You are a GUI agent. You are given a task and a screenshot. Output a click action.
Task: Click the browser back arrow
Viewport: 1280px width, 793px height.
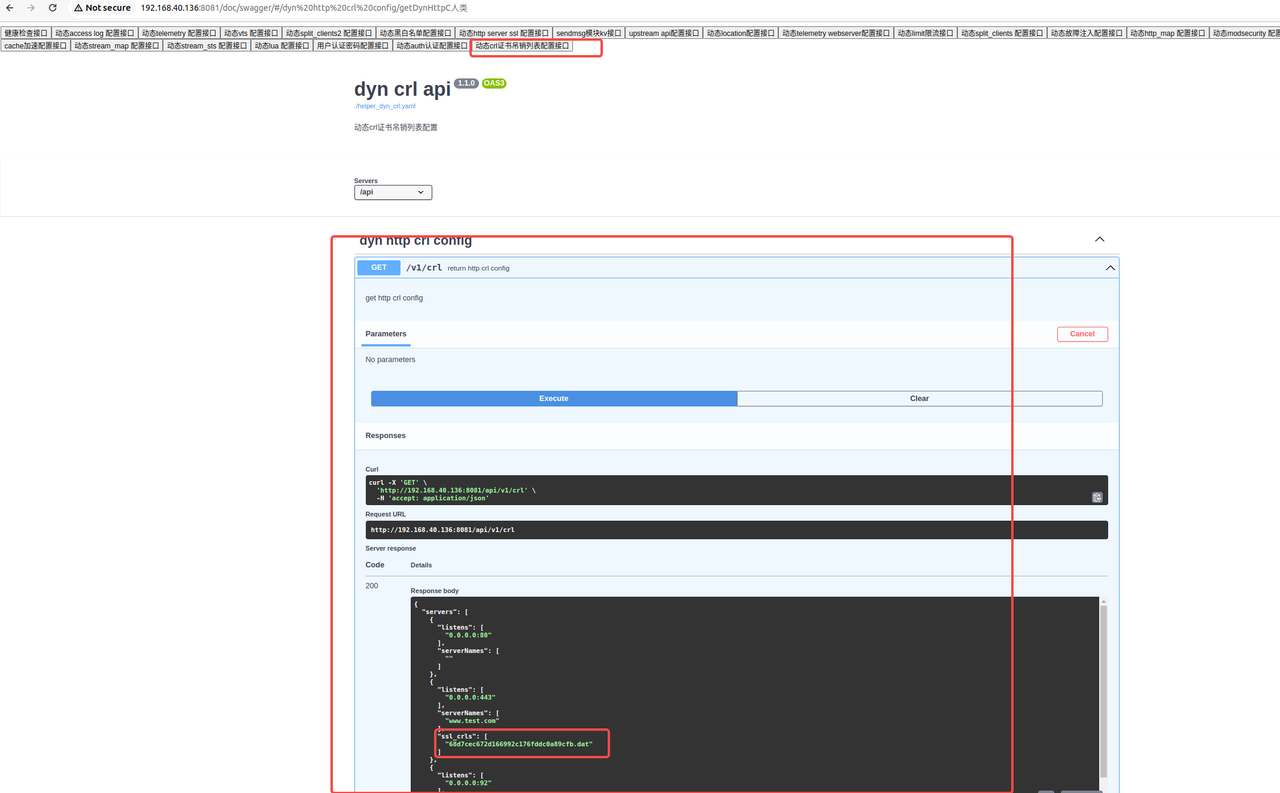click(x=10, y=8)
